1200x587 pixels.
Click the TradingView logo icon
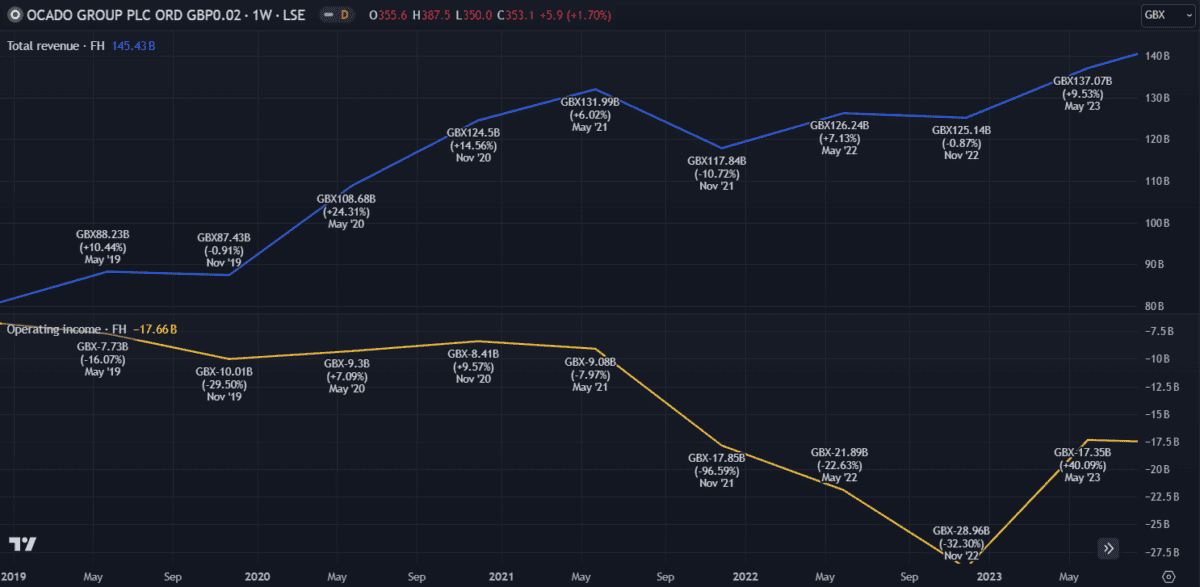tap(23, 544)
